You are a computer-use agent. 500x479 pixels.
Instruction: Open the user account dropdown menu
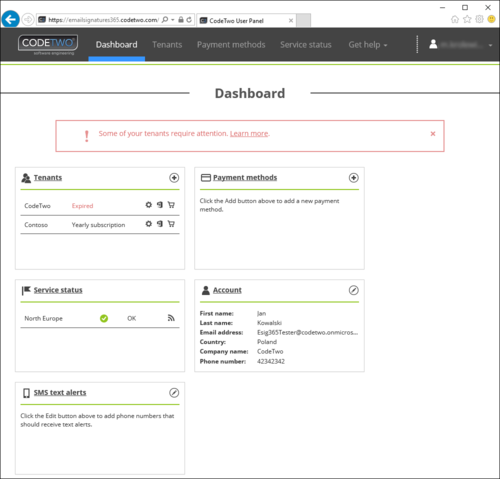(x=461, y=45)
